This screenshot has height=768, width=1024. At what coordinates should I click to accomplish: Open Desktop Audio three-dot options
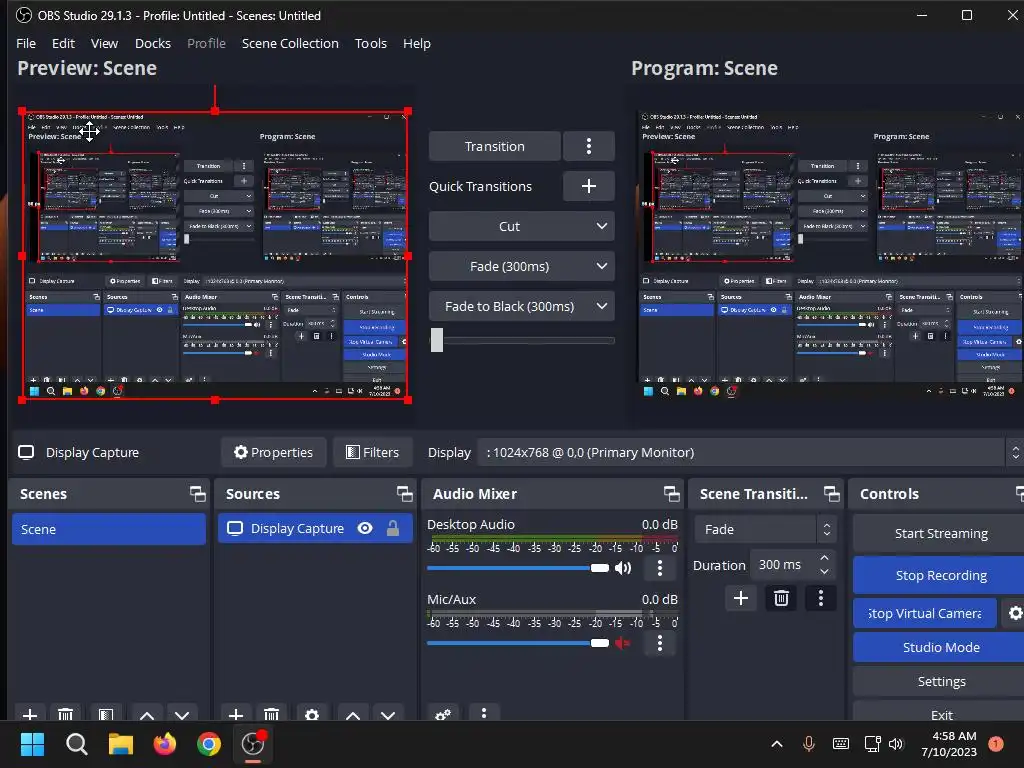(x=660, y=568)
